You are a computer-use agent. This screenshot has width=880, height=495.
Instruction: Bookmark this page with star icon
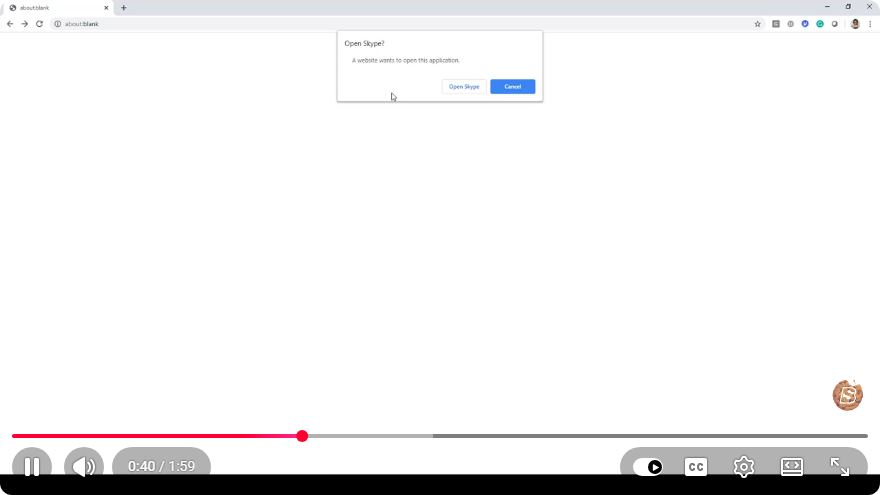[x=758, y=24]
